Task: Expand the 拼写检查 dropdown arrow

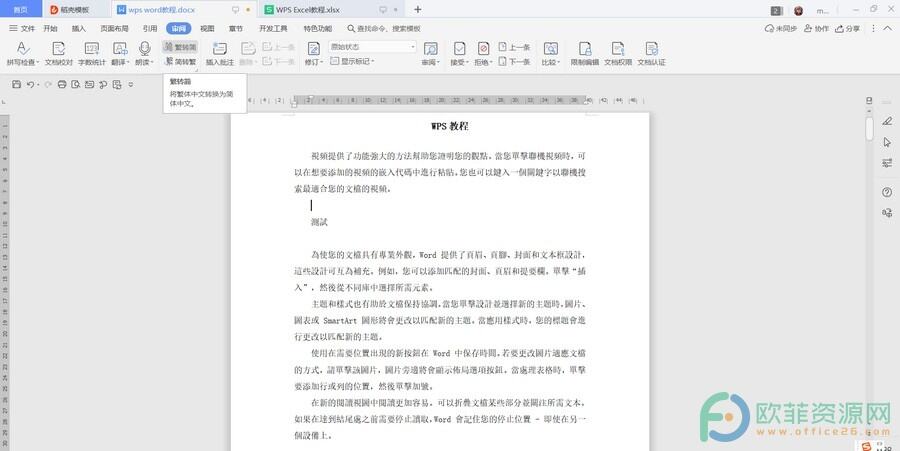Action: point(38,63)
